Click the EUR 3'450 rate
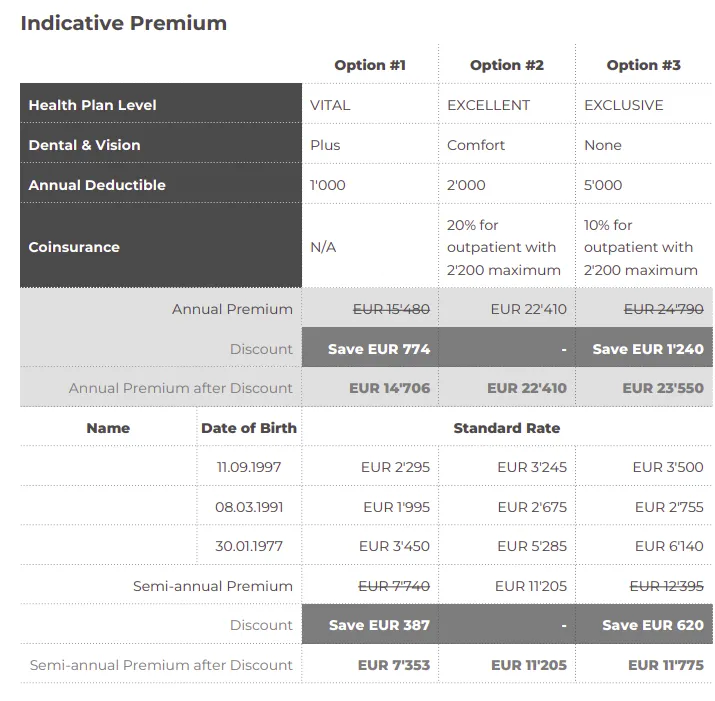This screenshot has height=701, width=715. [394, 546]
